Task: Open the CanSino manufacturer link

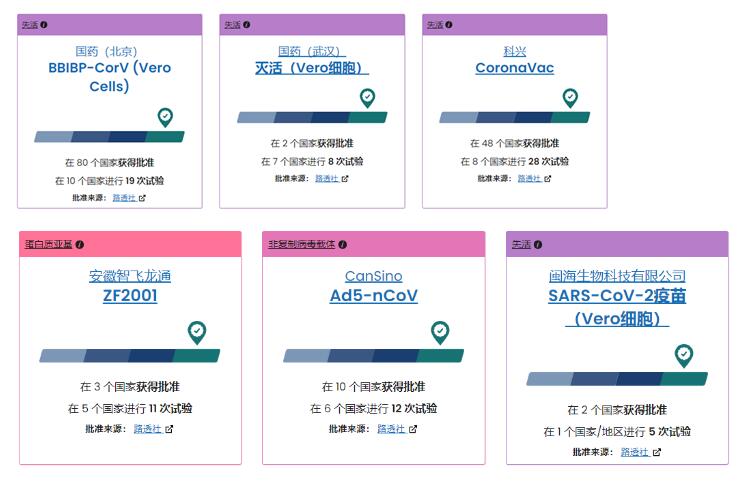Action: (x=374, y=276)
